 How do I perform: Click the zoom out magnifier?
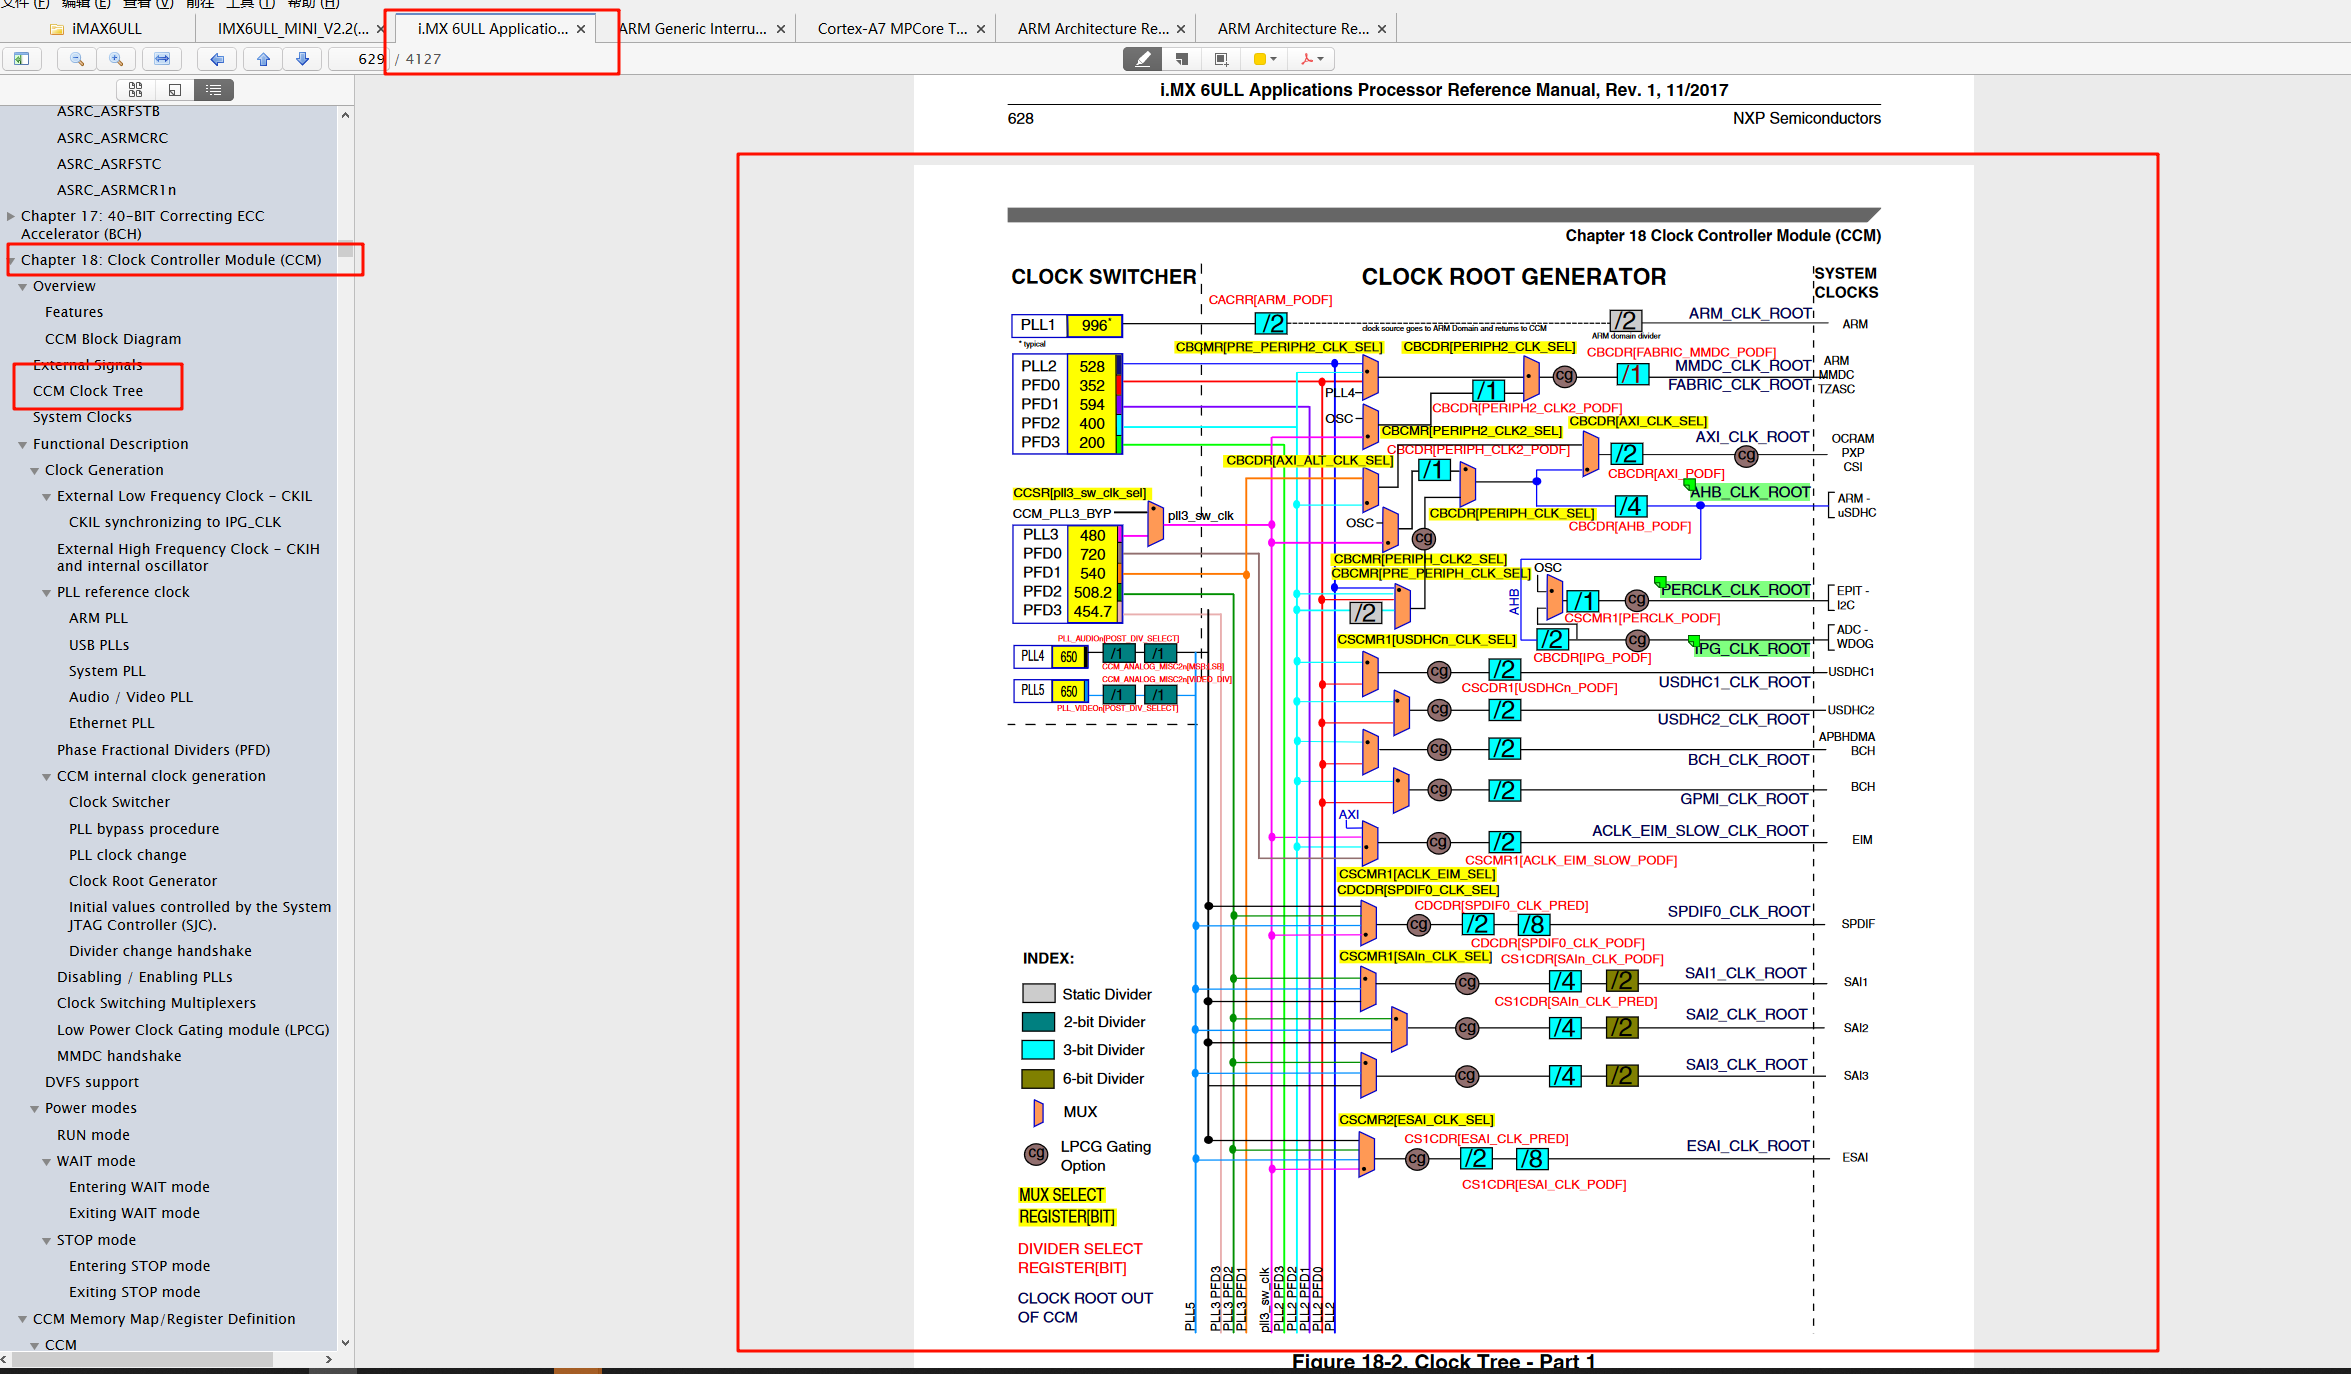(77, 59)
